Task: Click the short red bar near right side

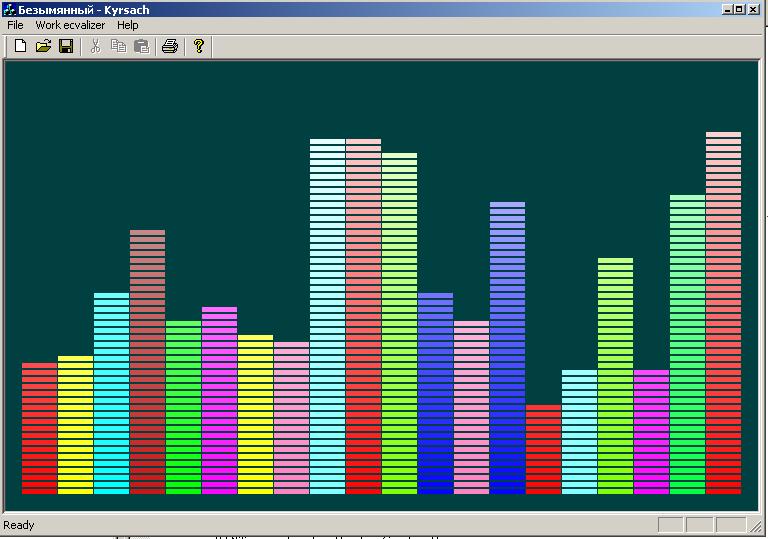Action: tap(544, 449)
